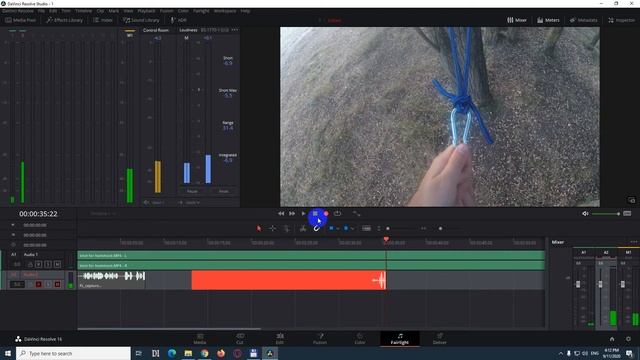Toggle Mute on Audio 1 track
This screenshot has height=360, width=640.
click(x=57, y=264)
